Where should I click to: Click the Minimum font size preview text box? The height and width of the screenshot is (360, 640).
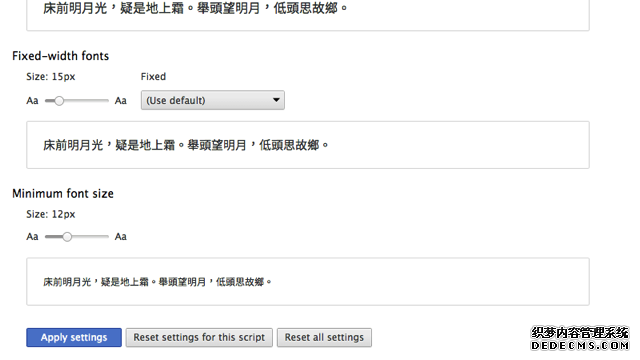pos(308,282)
